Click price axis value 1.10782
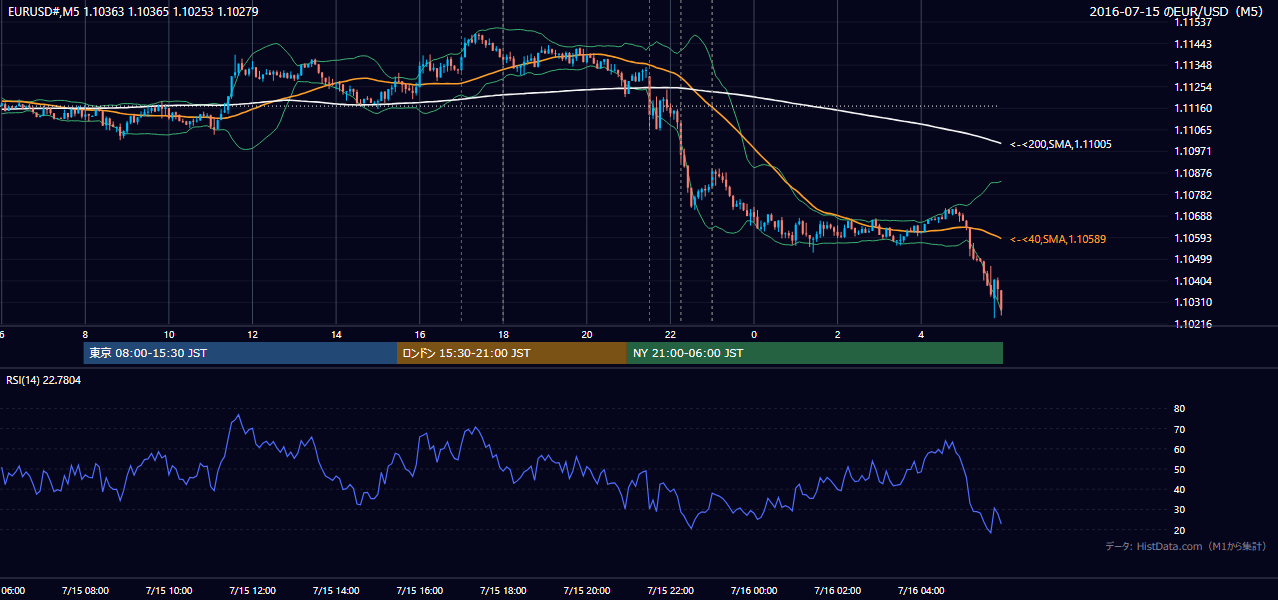Viewport: 1278px width, 600px height. coord(1192,195)
